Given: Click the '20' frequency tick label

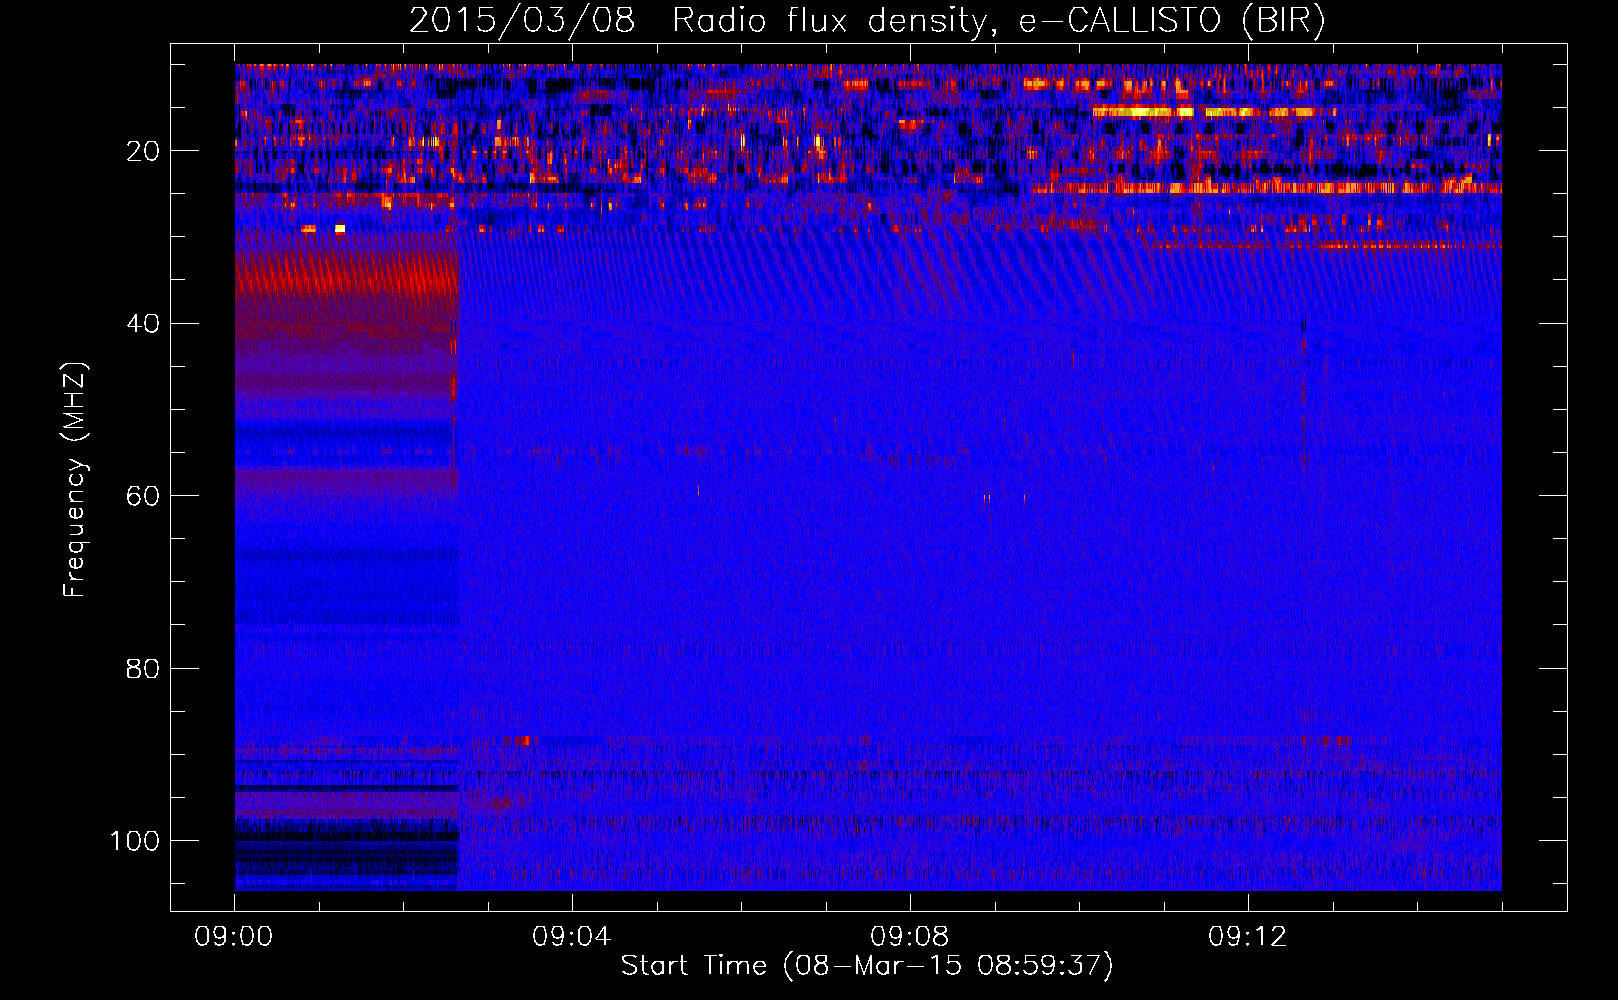Looking at the screenshot, I should 143,151.
